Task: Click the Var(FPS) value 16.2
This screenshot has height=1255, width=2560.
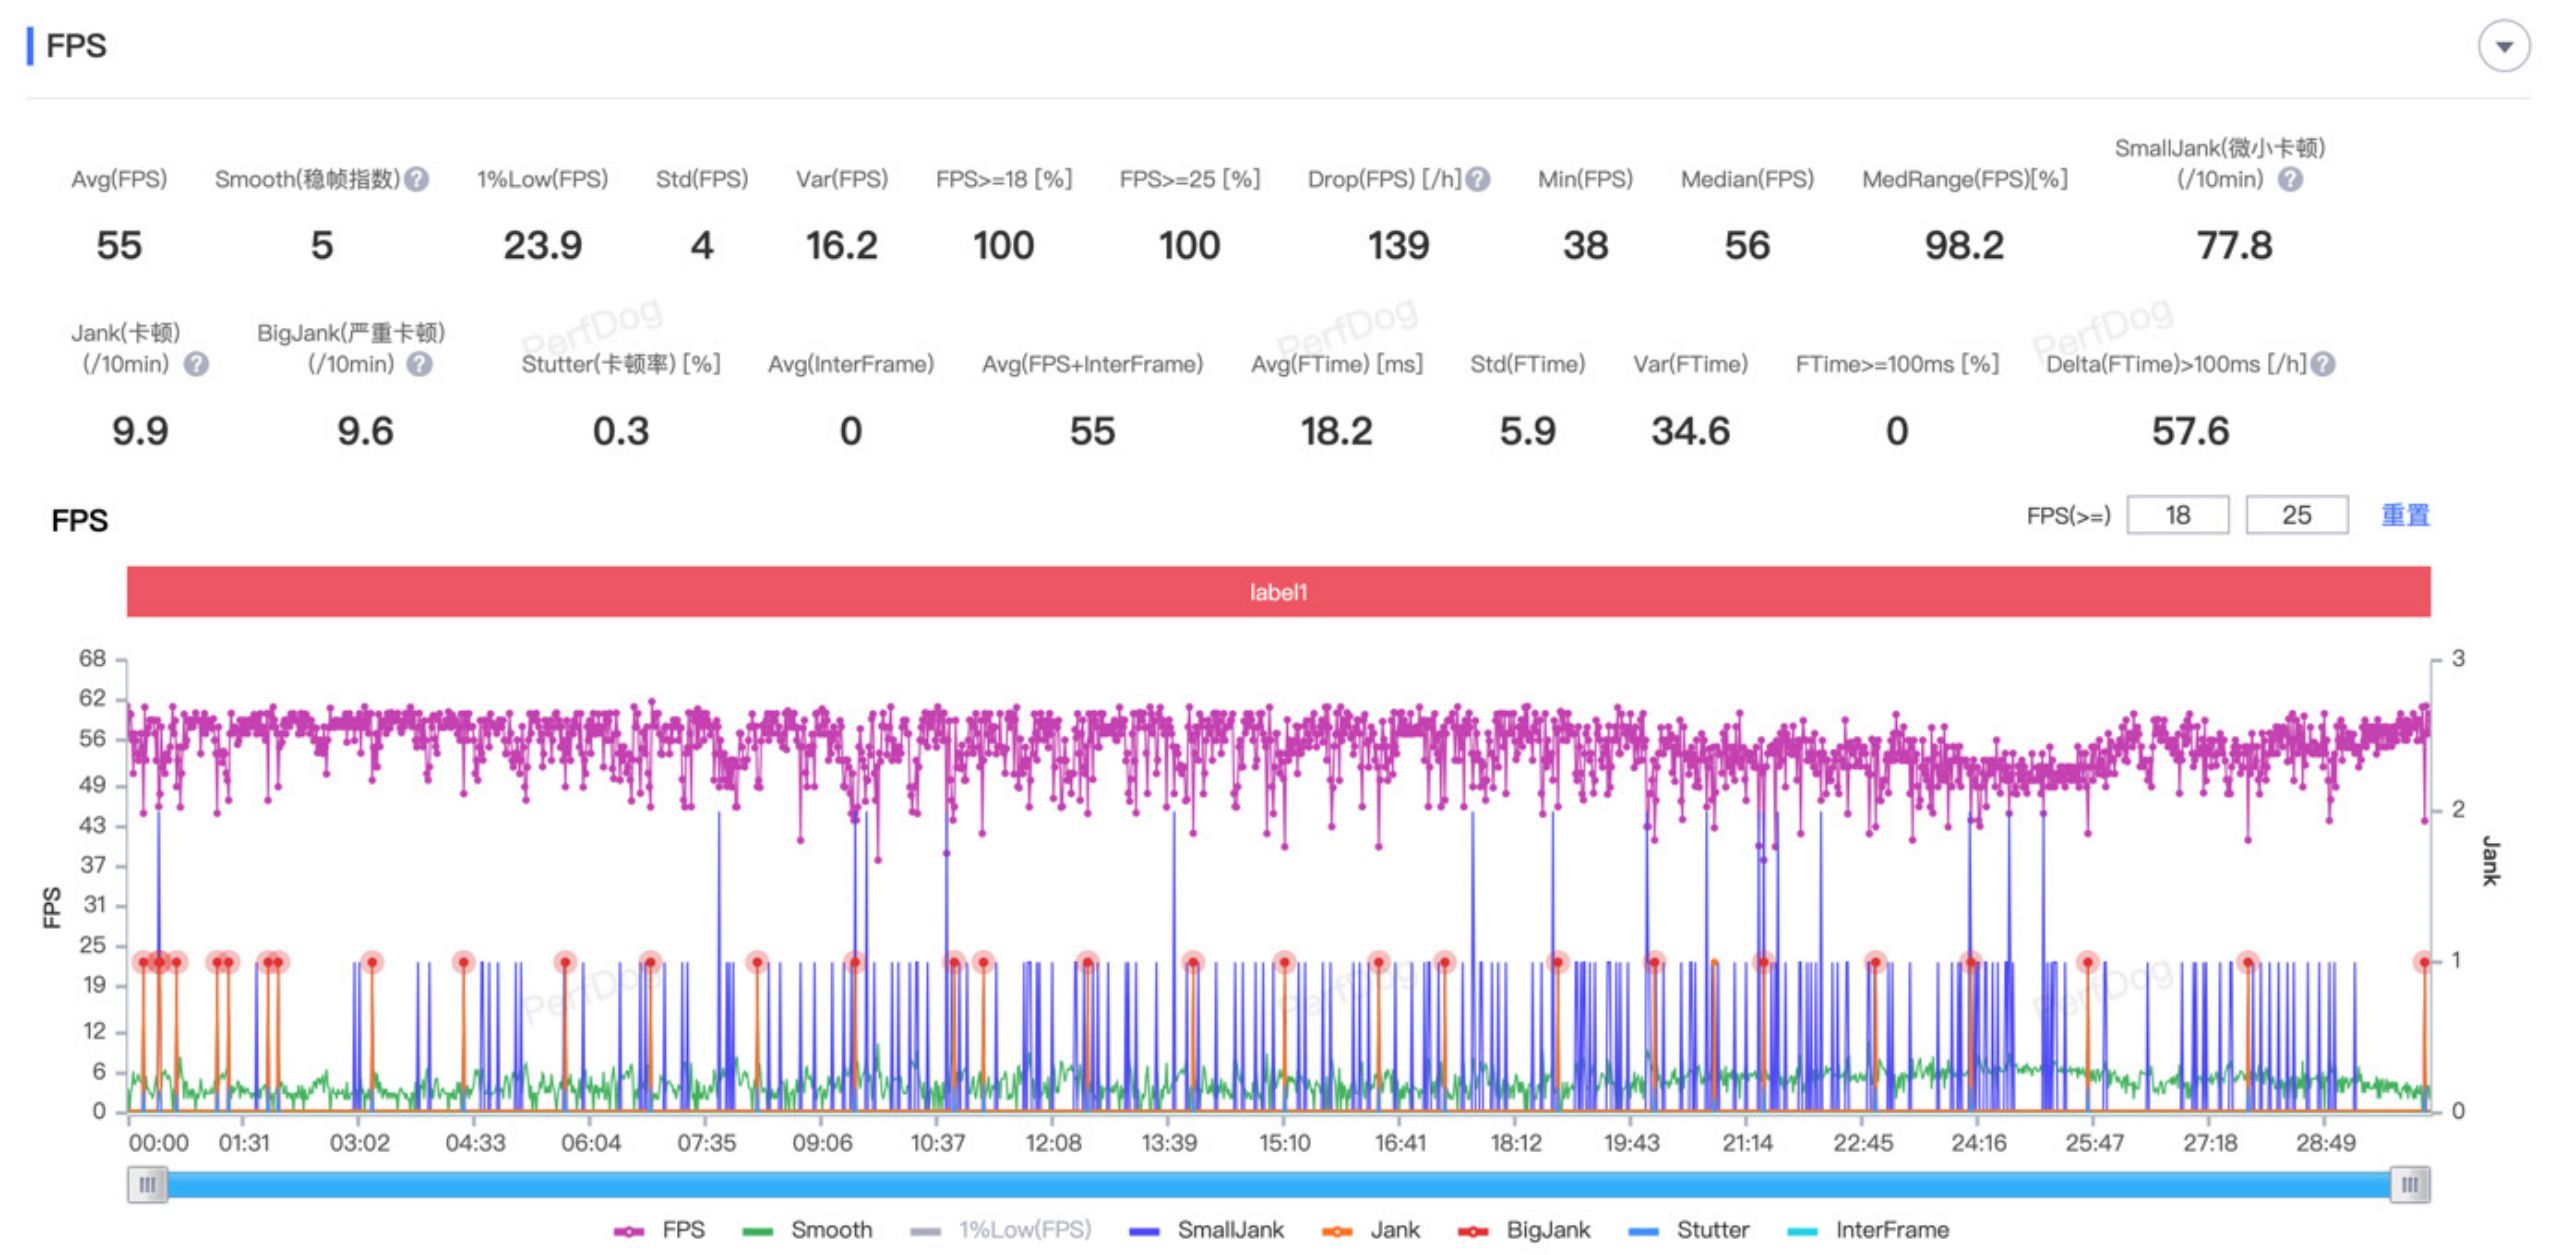Action: click(x=841, y=246)
